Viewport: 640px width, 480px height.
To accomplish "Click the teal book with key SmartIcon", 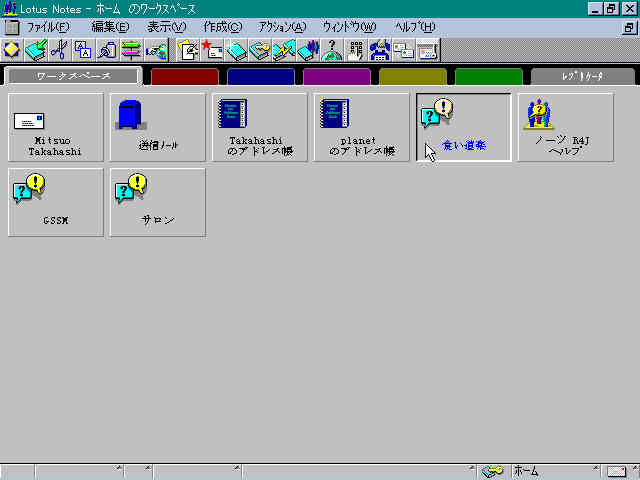I will (x=260, y=50).
